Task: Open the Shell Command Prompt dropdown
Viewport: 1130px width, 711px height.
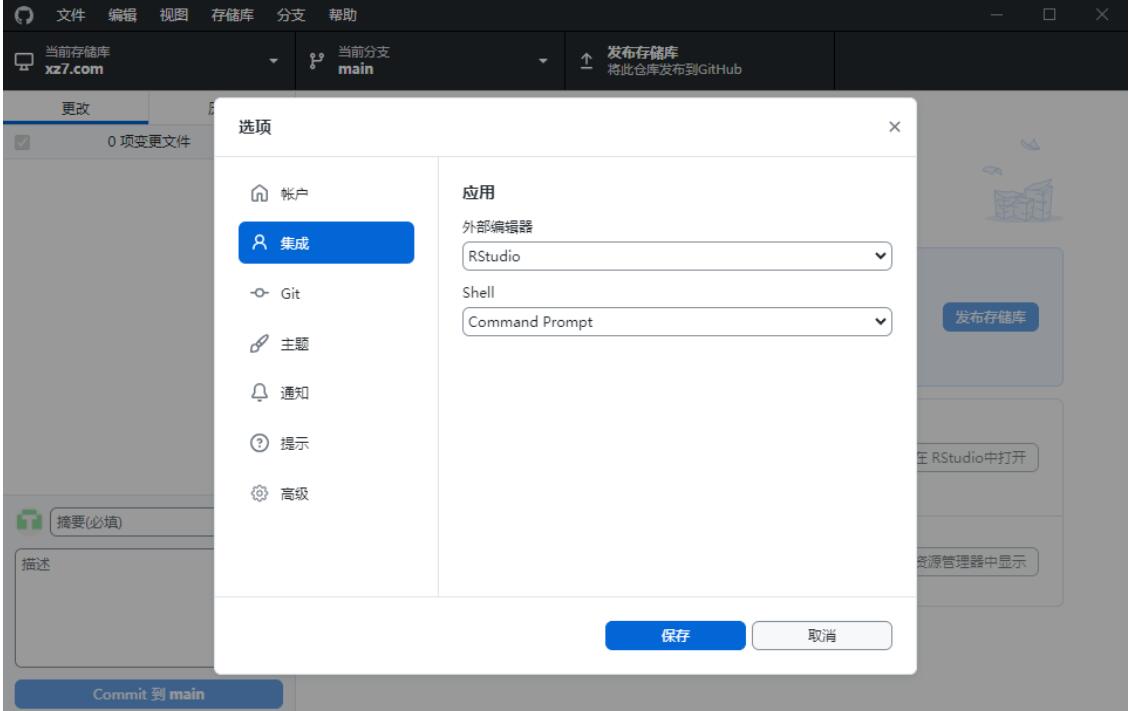Action: [x=676, y=321]
